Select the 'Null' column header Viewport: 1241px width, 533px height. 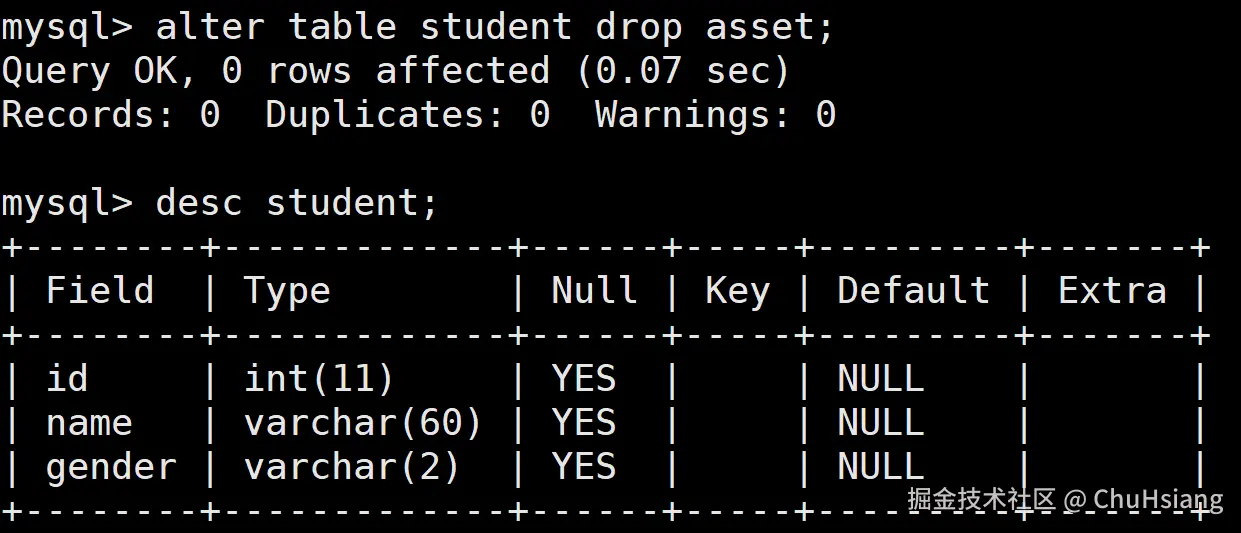tap(595, 291)
